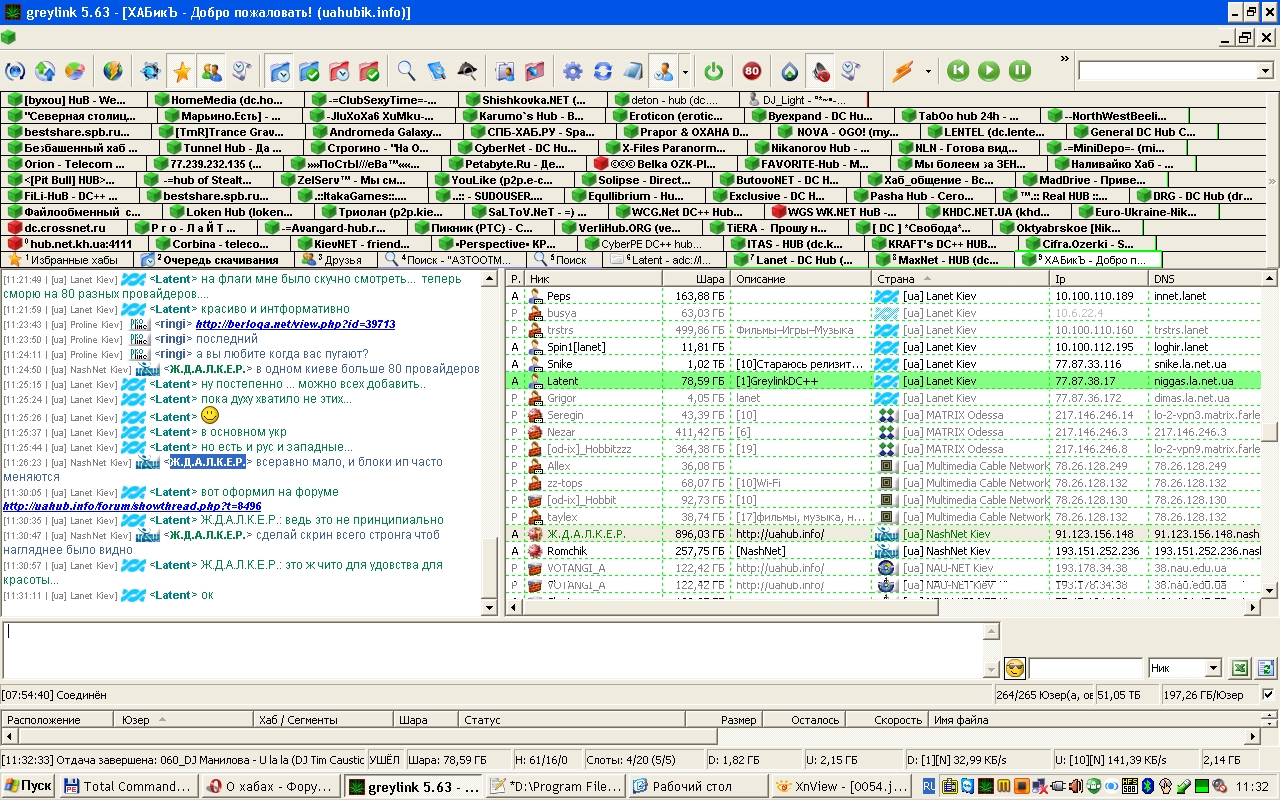Click the red 80 limit icon
Image resolution: width=1280 pixels, height=800 pixels.
pos(751,71)
